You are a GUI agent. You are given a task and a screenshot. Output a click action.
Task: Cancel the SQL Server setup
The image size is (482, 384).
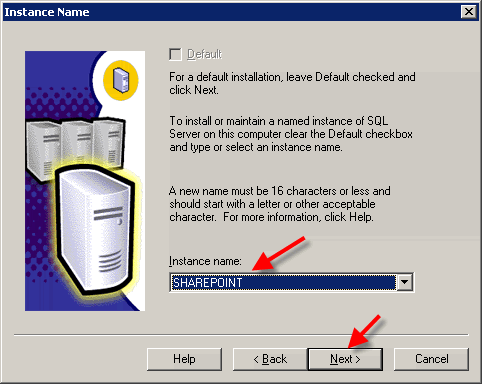tap(431, 359)
